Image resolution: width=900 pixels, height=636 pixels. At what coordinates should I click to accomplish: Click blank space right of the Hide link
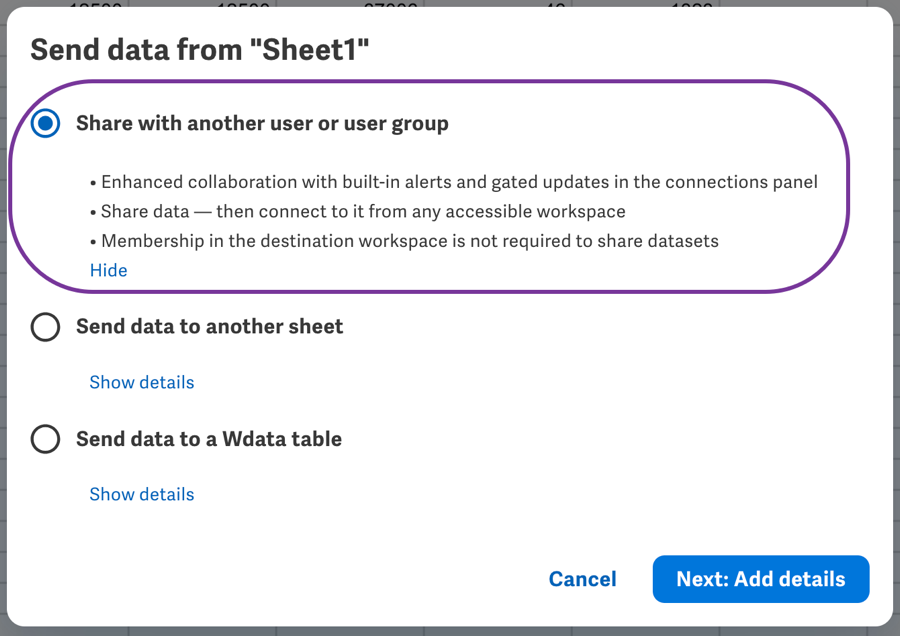point(450,270)
